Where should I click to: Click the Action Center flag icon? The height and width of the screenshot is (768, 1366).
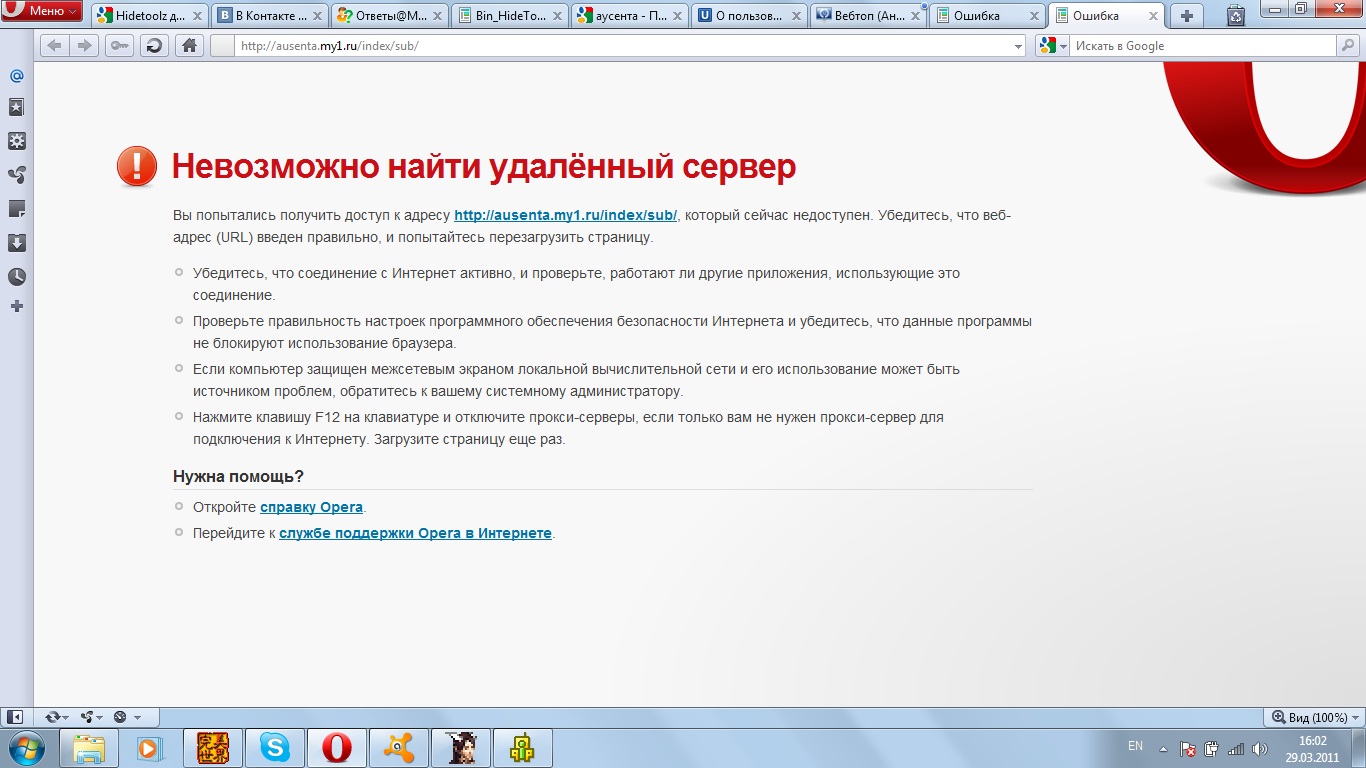pos(1188,748)
